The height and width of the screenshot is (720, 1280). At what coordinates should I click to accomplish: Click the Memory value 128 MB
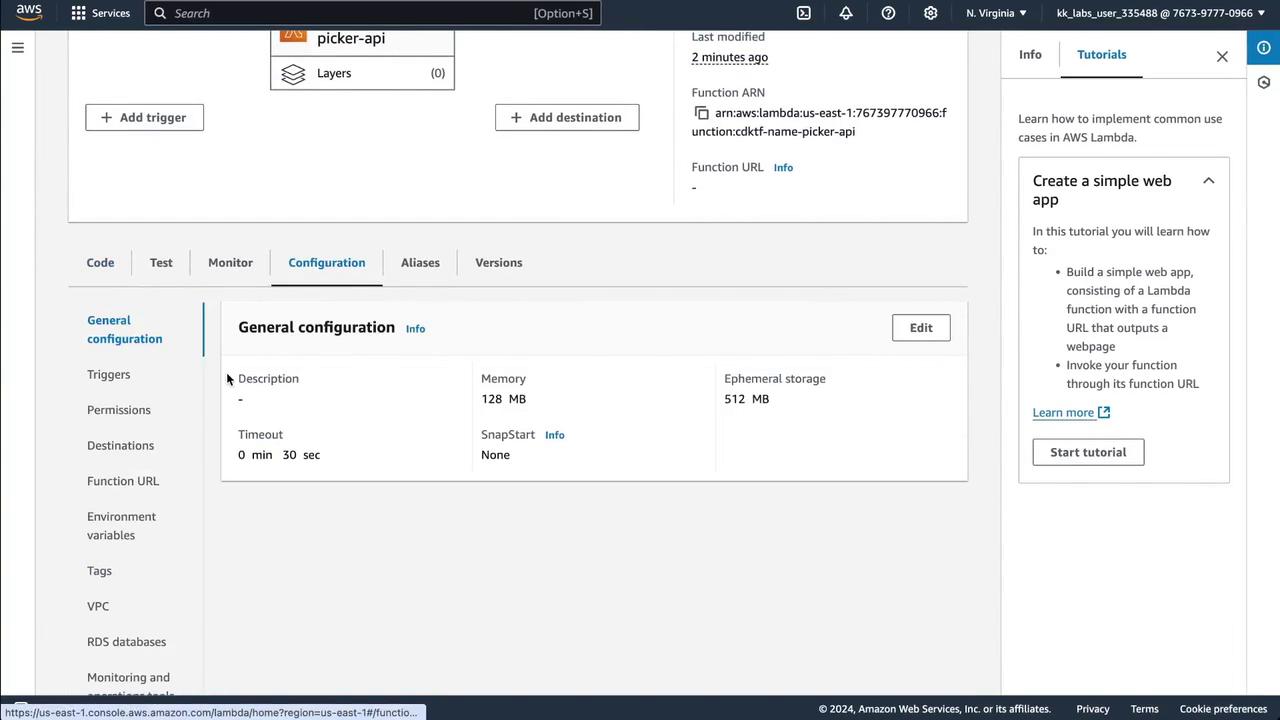[x=503, y=399]
